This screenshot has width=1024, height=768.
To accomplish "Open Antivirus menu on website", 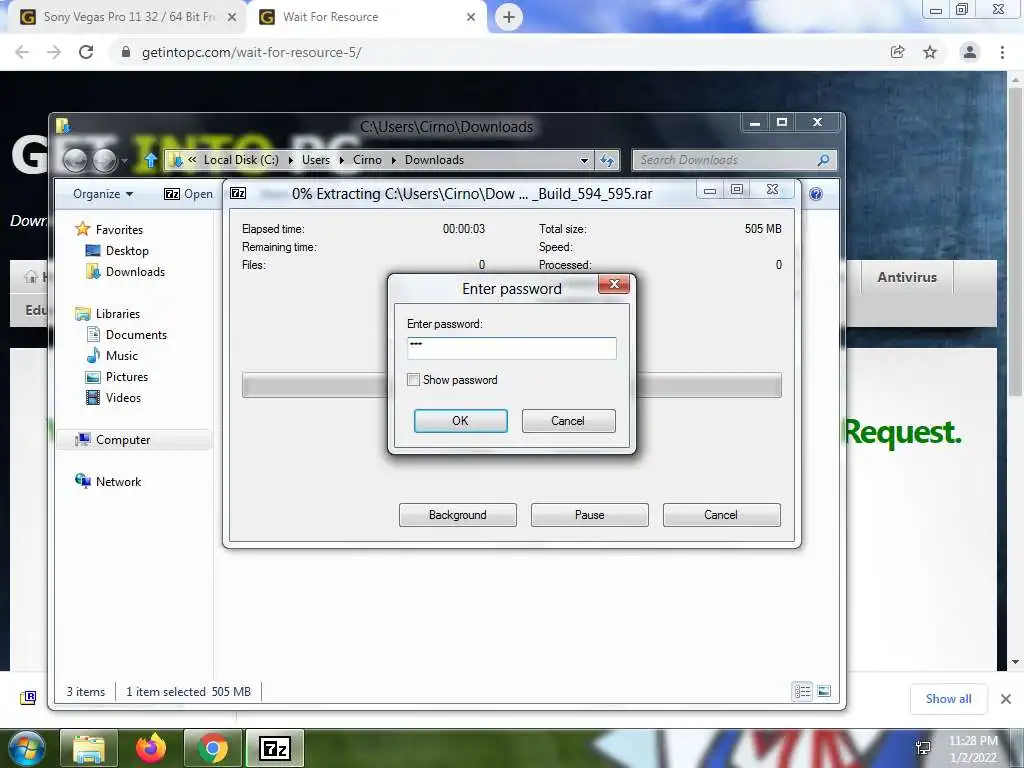I will point(907,277).
